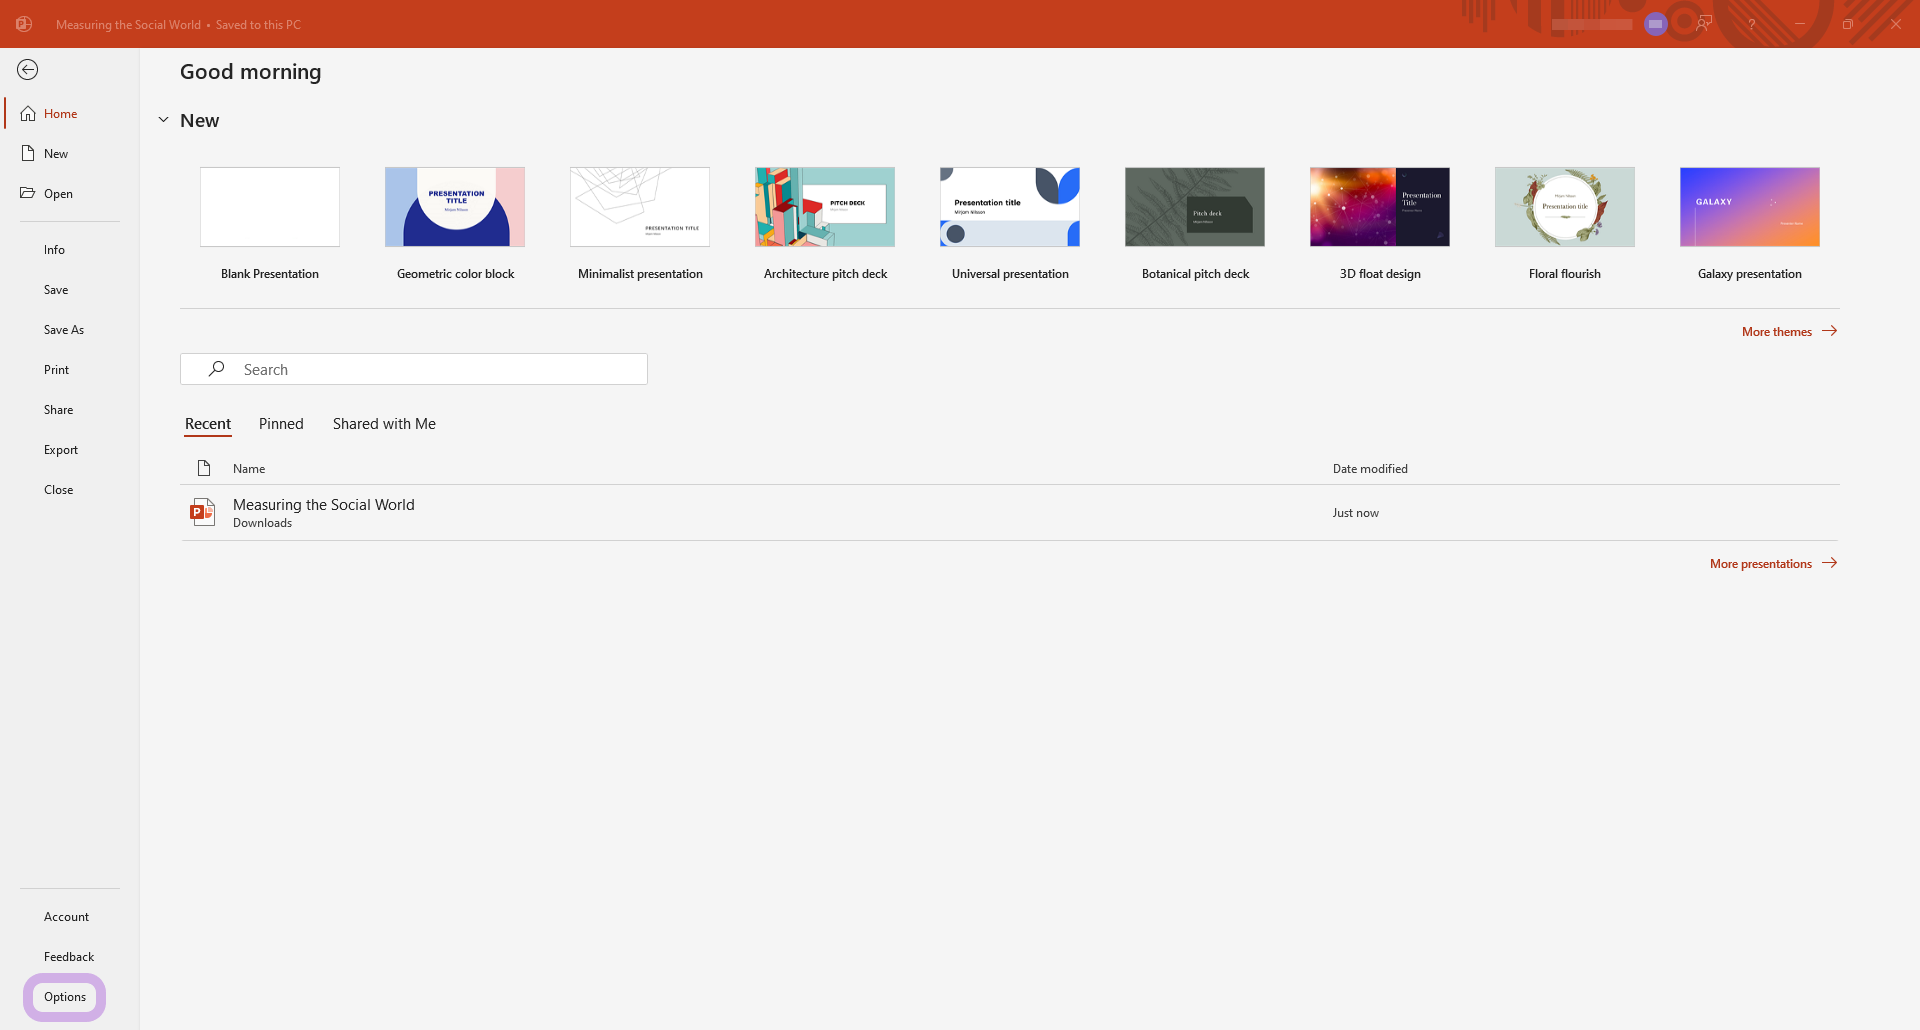This screenshot has width=1920, height=1030.
Task: Choose Save from the sidebar
Action: coord(70,290)
